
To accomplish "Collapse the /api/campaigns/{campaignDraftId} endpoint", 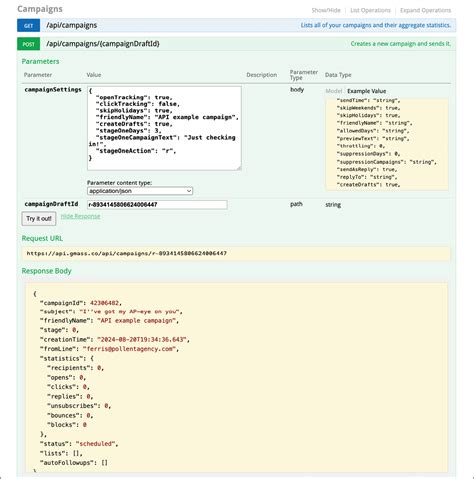I will click(x=103, y=44).
